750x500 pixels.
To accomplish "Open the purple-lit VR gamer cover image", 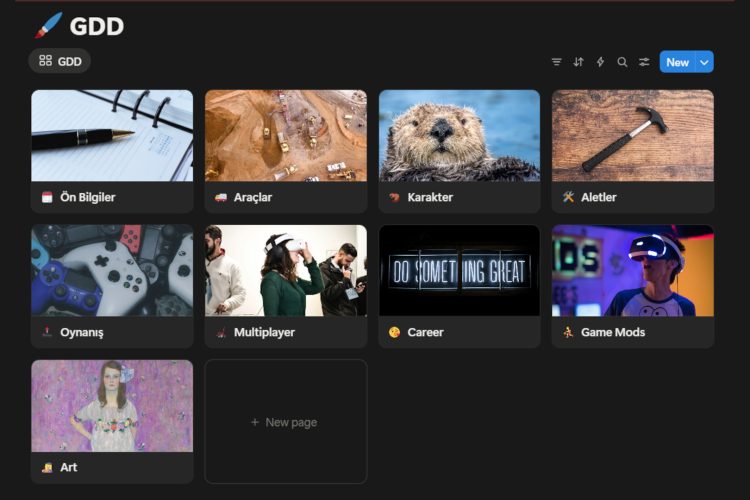I will 633,271.
